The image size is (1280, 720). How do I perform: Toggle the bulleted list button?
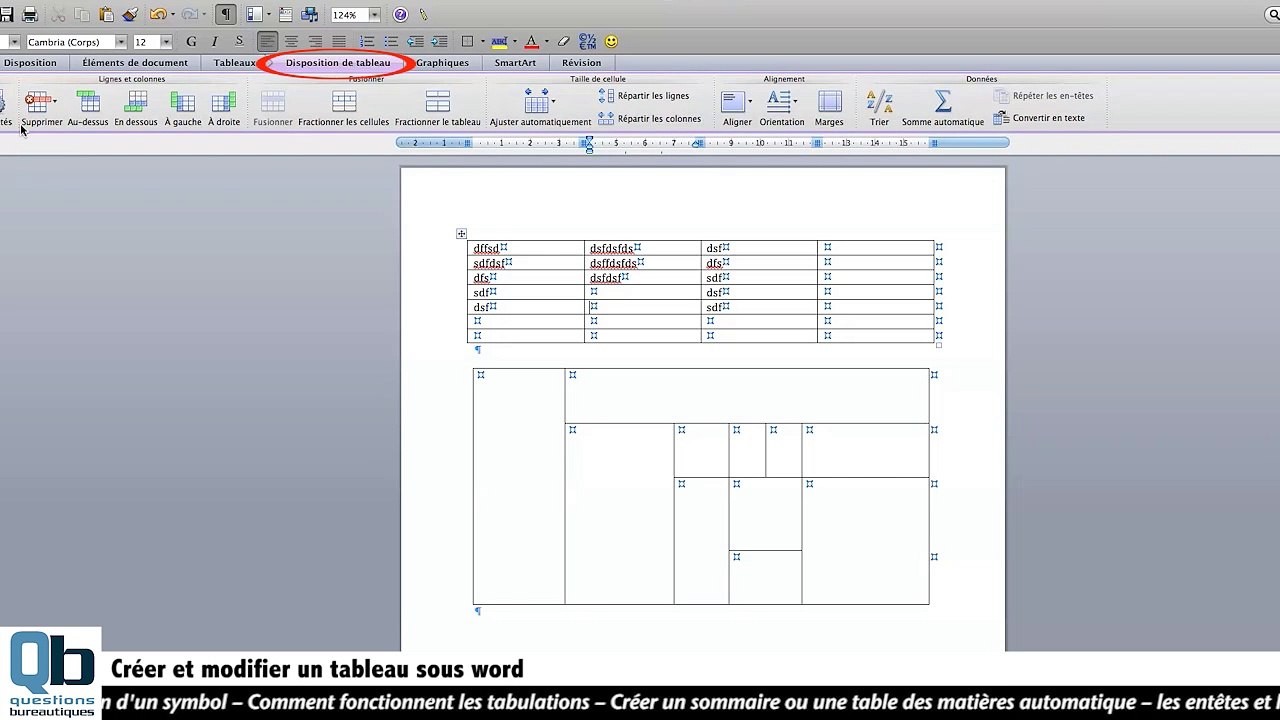(x=391, y=42)
